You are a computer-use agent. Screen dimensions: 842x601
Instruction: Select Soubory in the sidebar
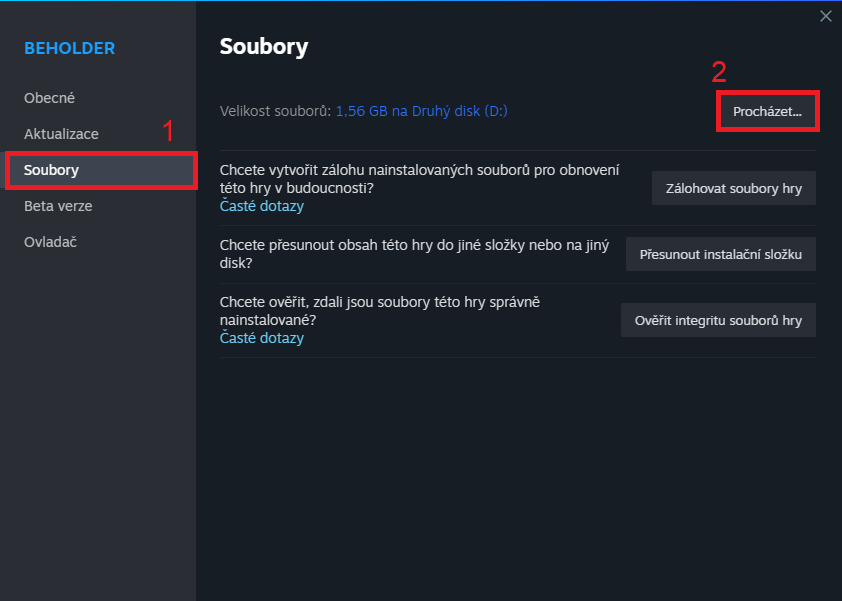[52, 170]
